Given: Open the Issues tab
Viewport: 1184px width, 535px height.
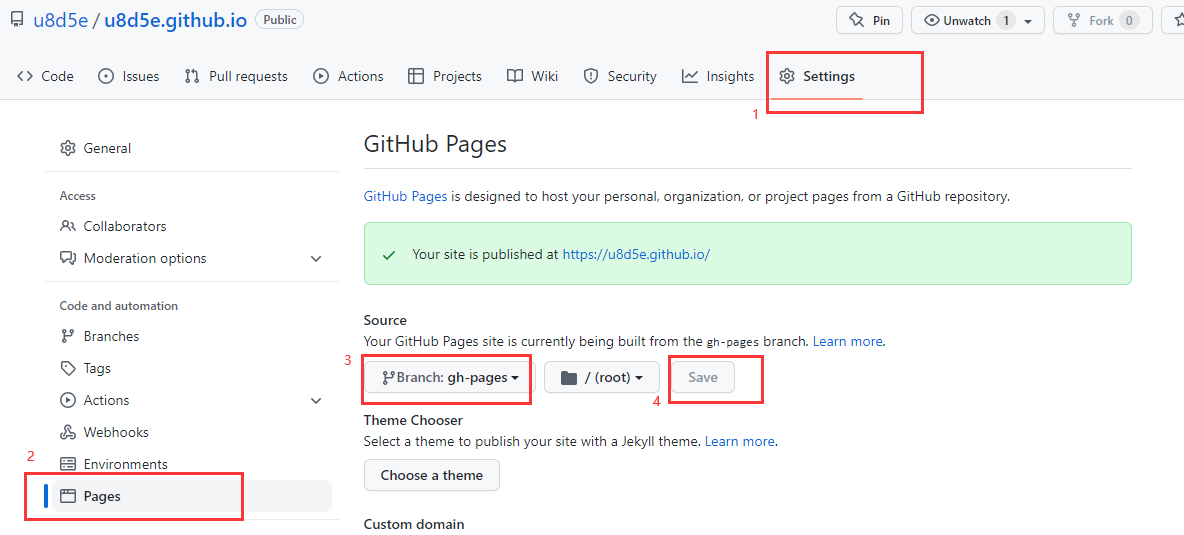Looking at the screenshot, I should (x=129, y=76).
